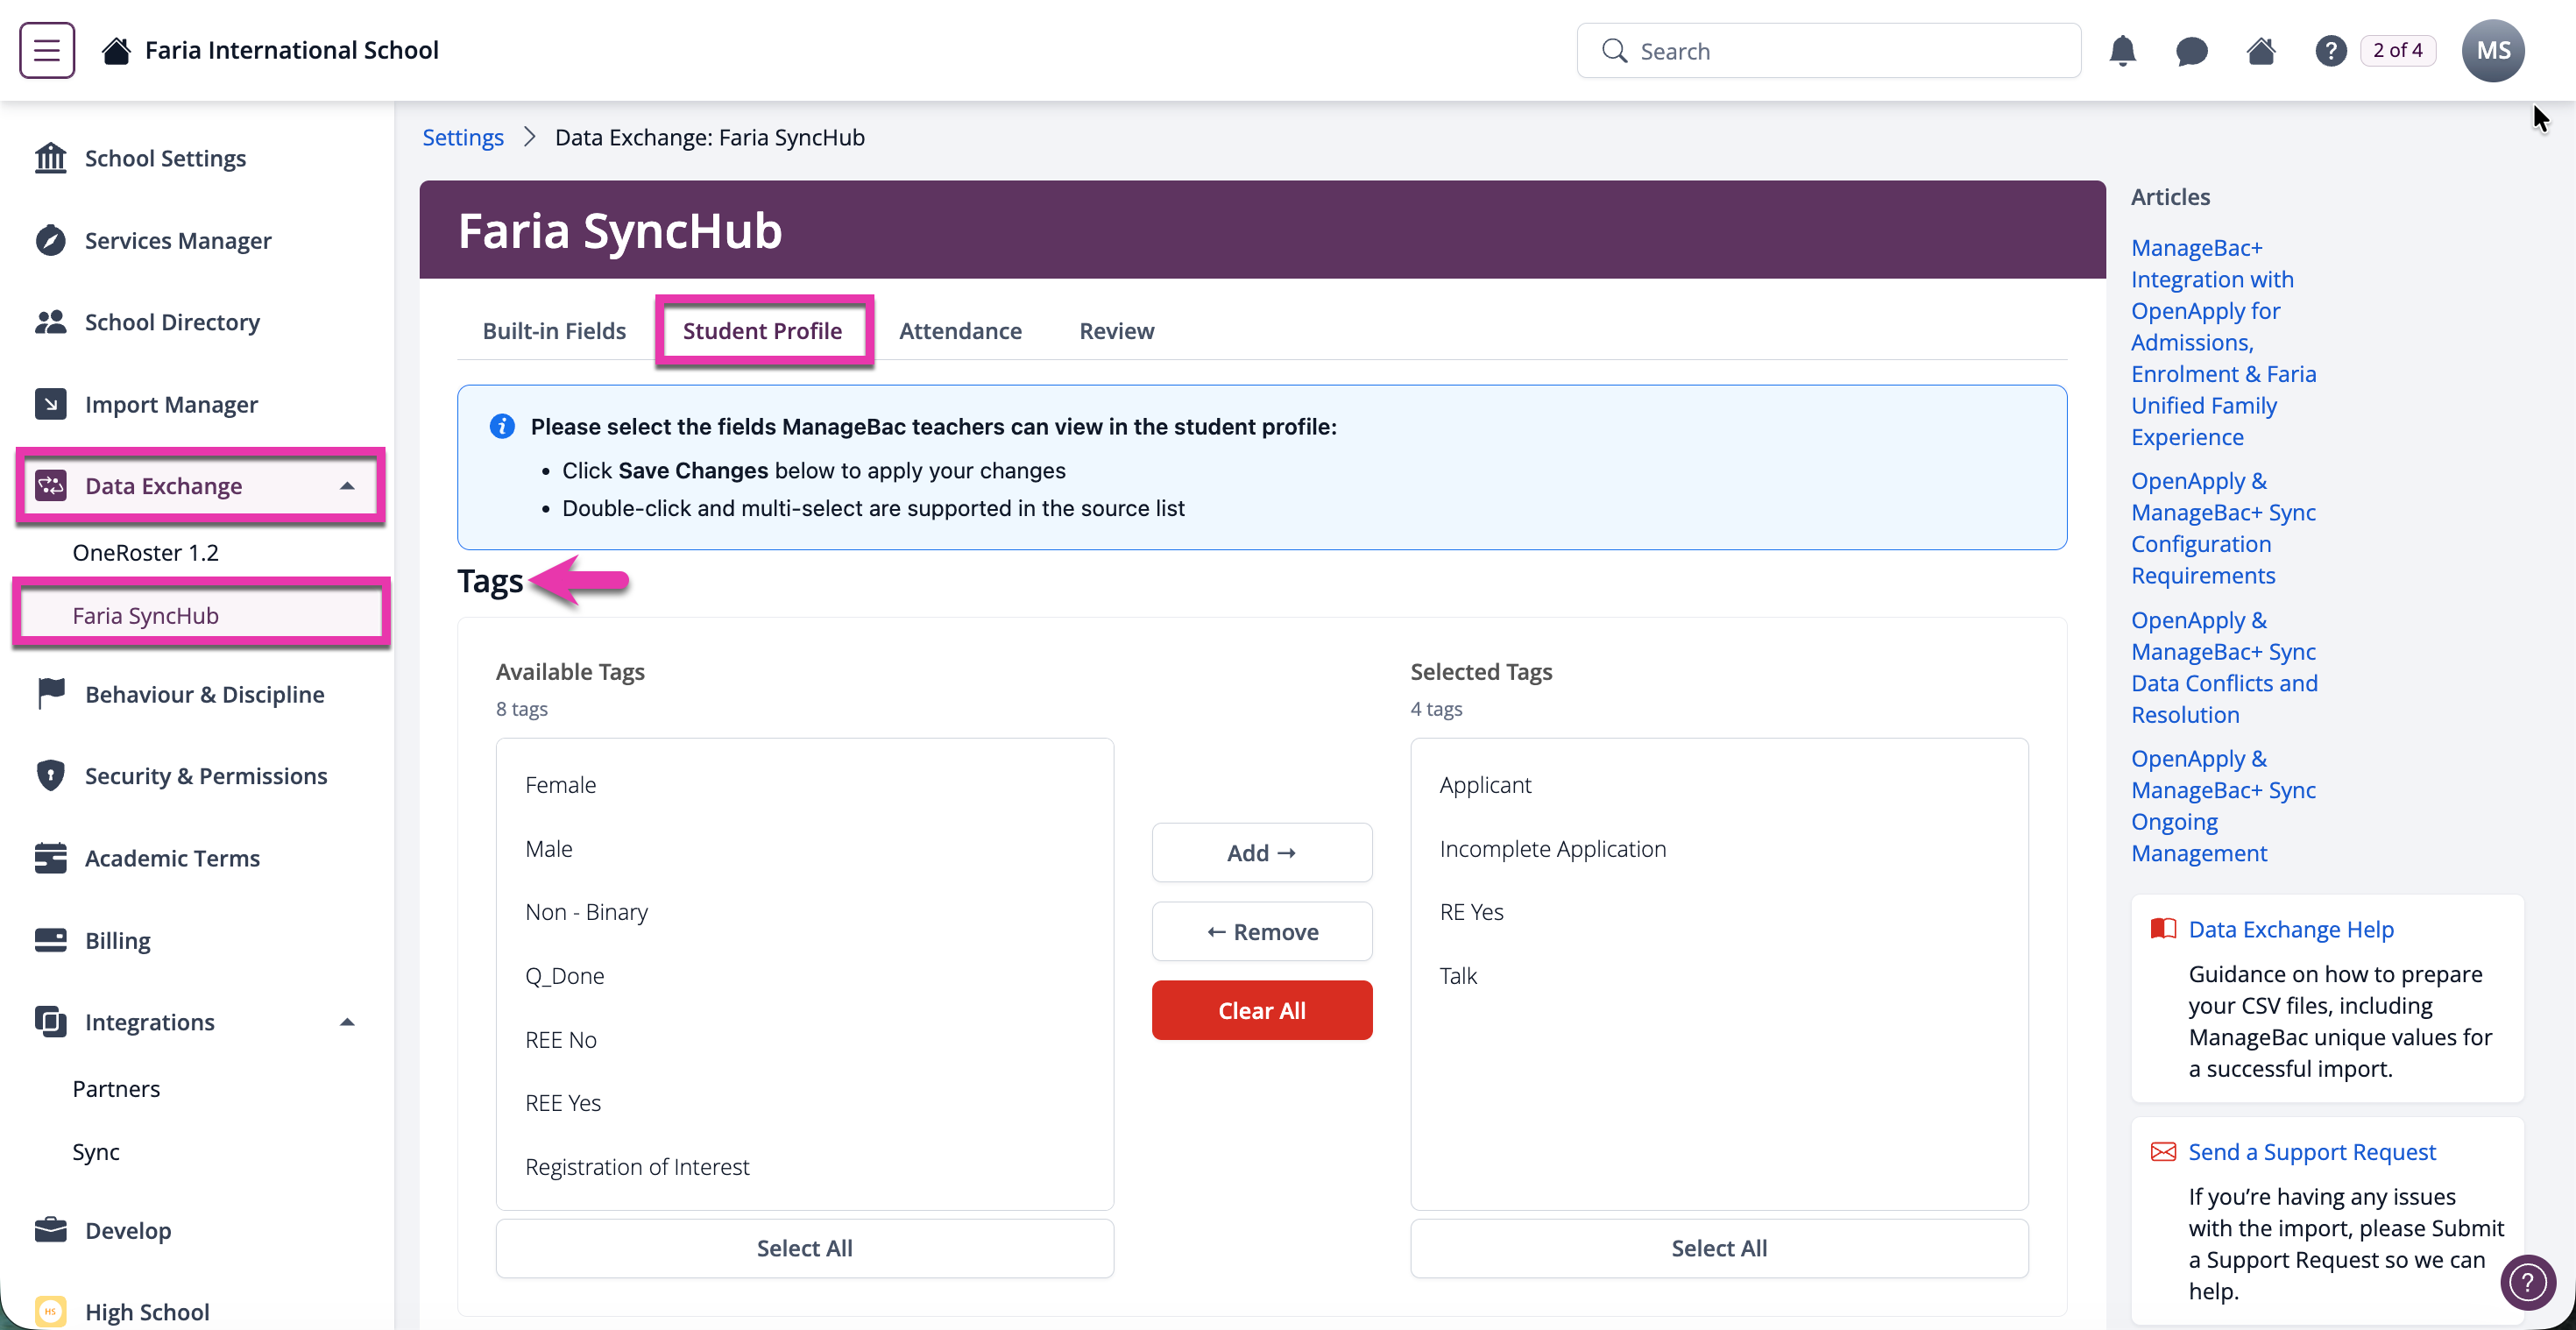Open the help question mark icon in header
Image resolution: width=2576 pixels, height=1330 pixels.
point(2330,50)
